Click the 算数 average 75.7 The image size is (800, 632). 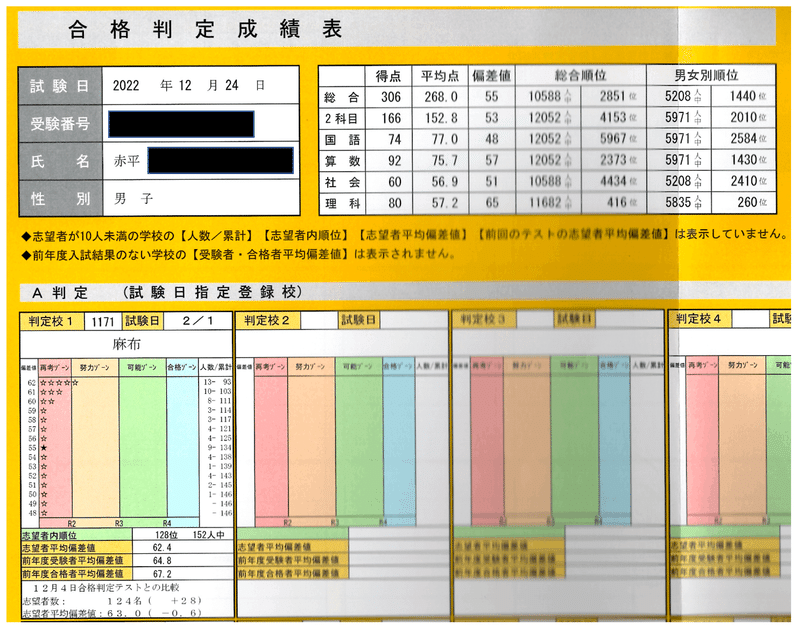point(444,161)
